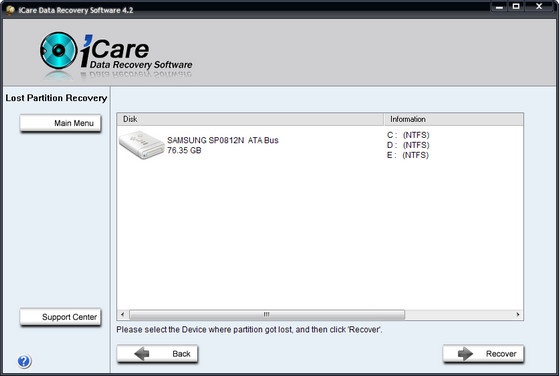Click the D: (NTFS) partition line
The width and height of the screenshot is (559, 376).
coord(408,145)
